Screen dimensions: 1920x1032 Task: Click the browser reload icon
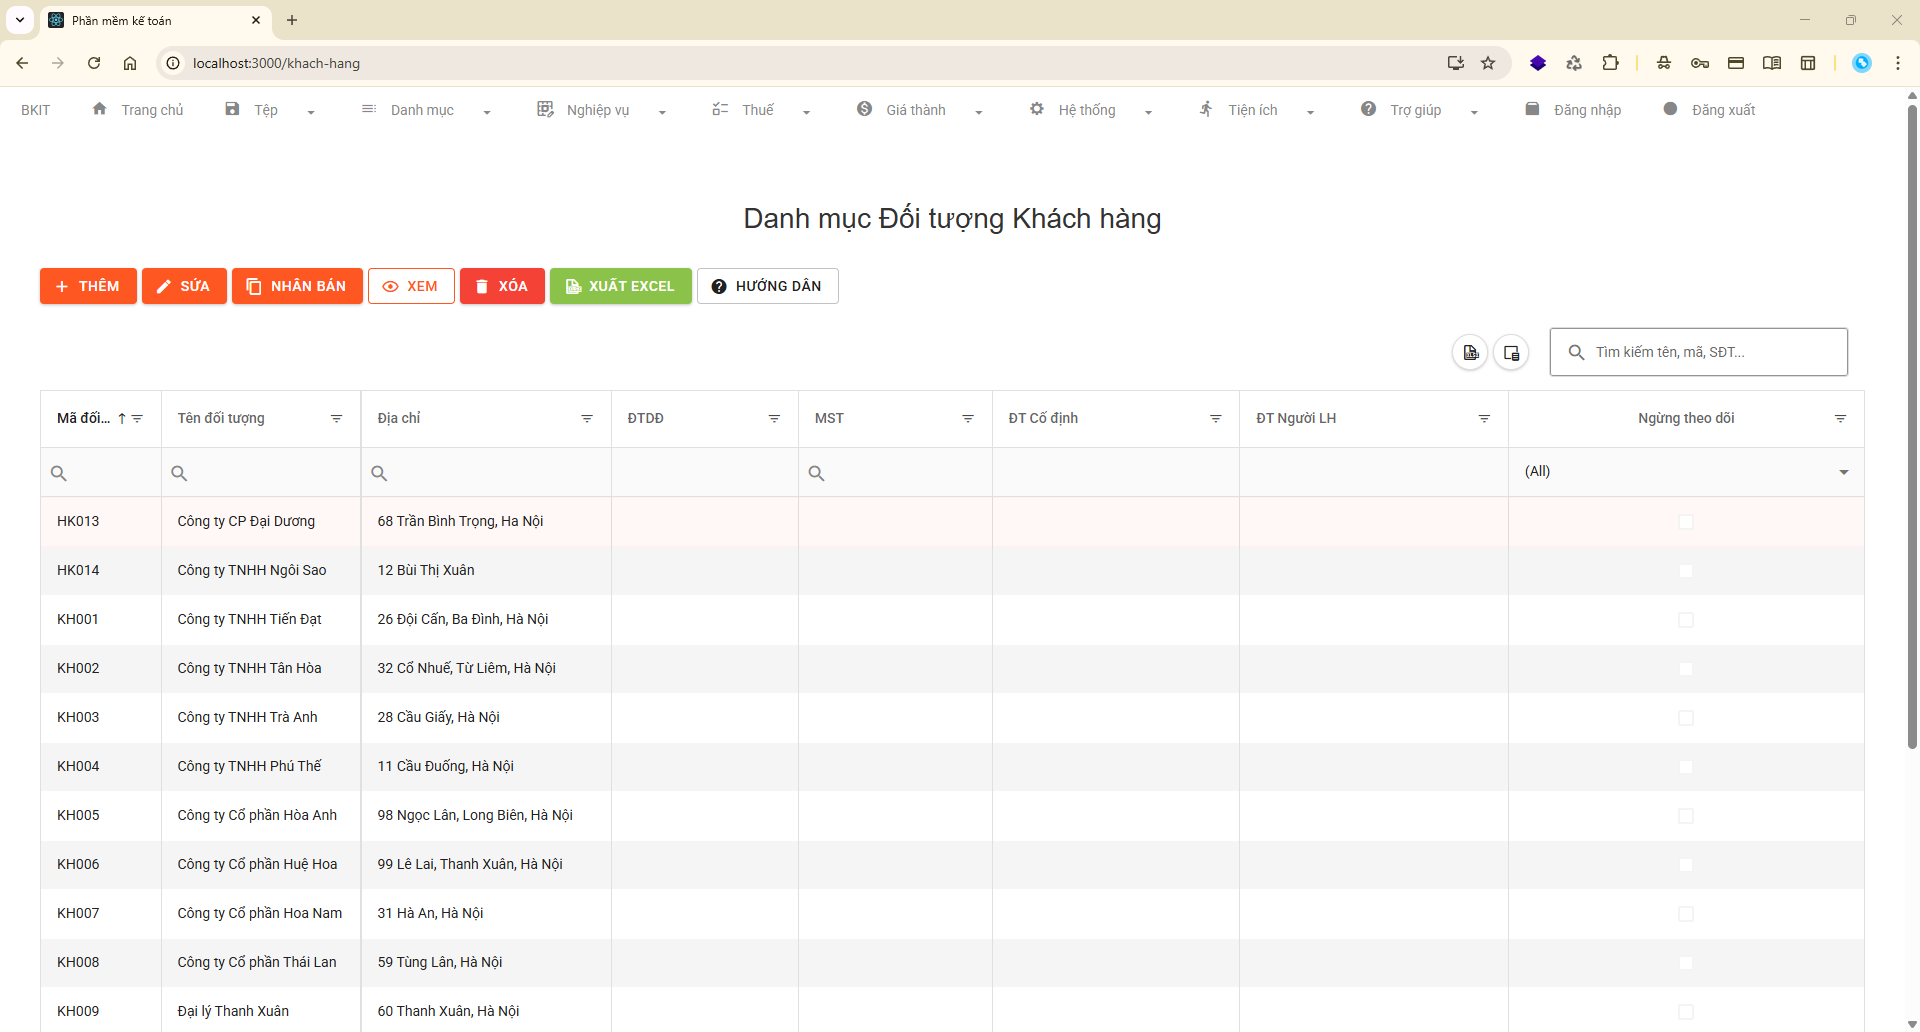[94, 63]
